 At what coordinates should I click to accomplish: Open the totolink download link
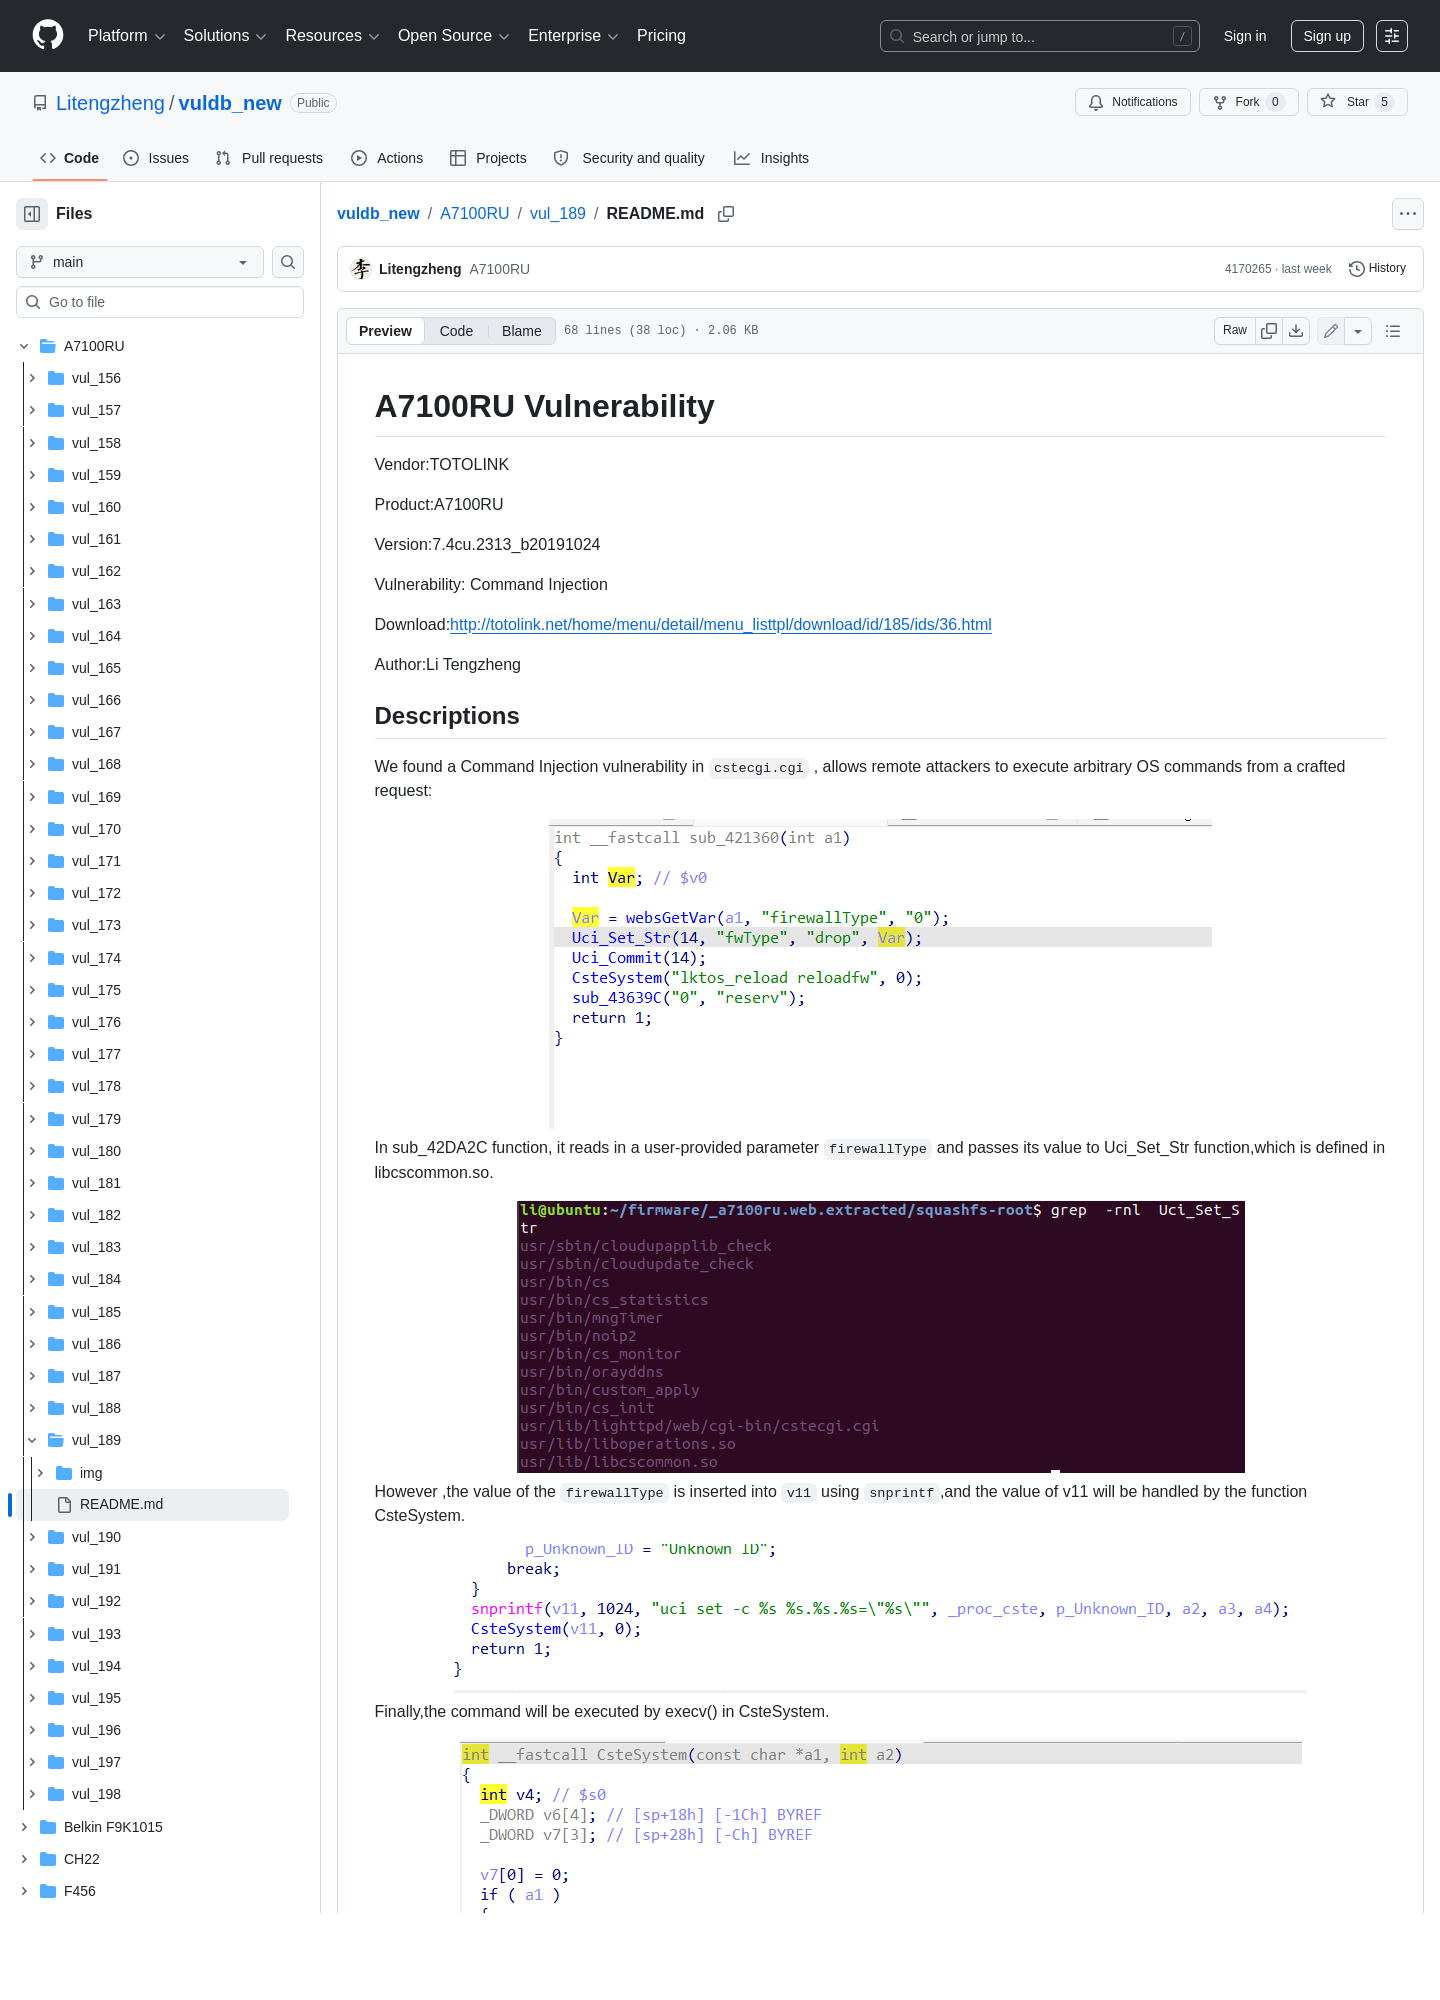click(721, 625)
